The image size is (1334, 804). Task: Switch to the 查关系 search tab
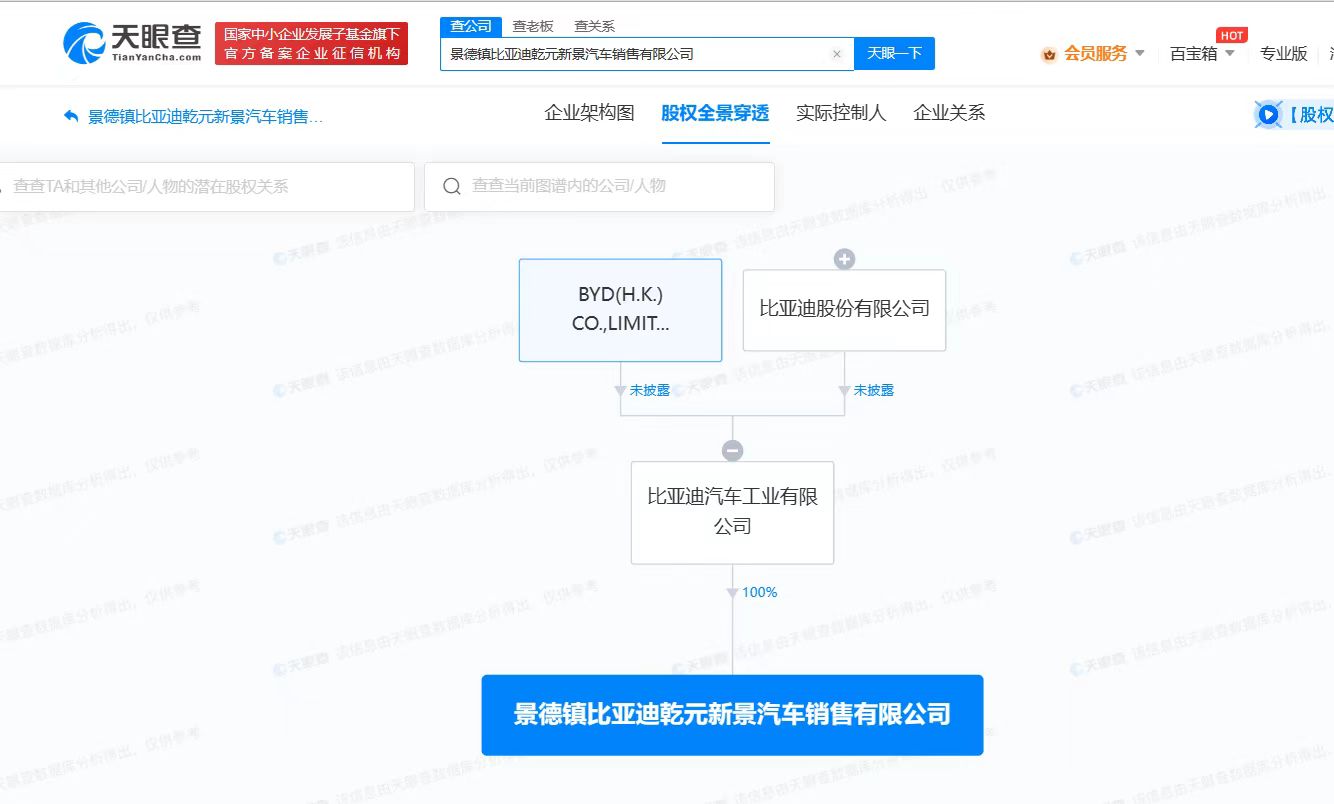point(595,26)
